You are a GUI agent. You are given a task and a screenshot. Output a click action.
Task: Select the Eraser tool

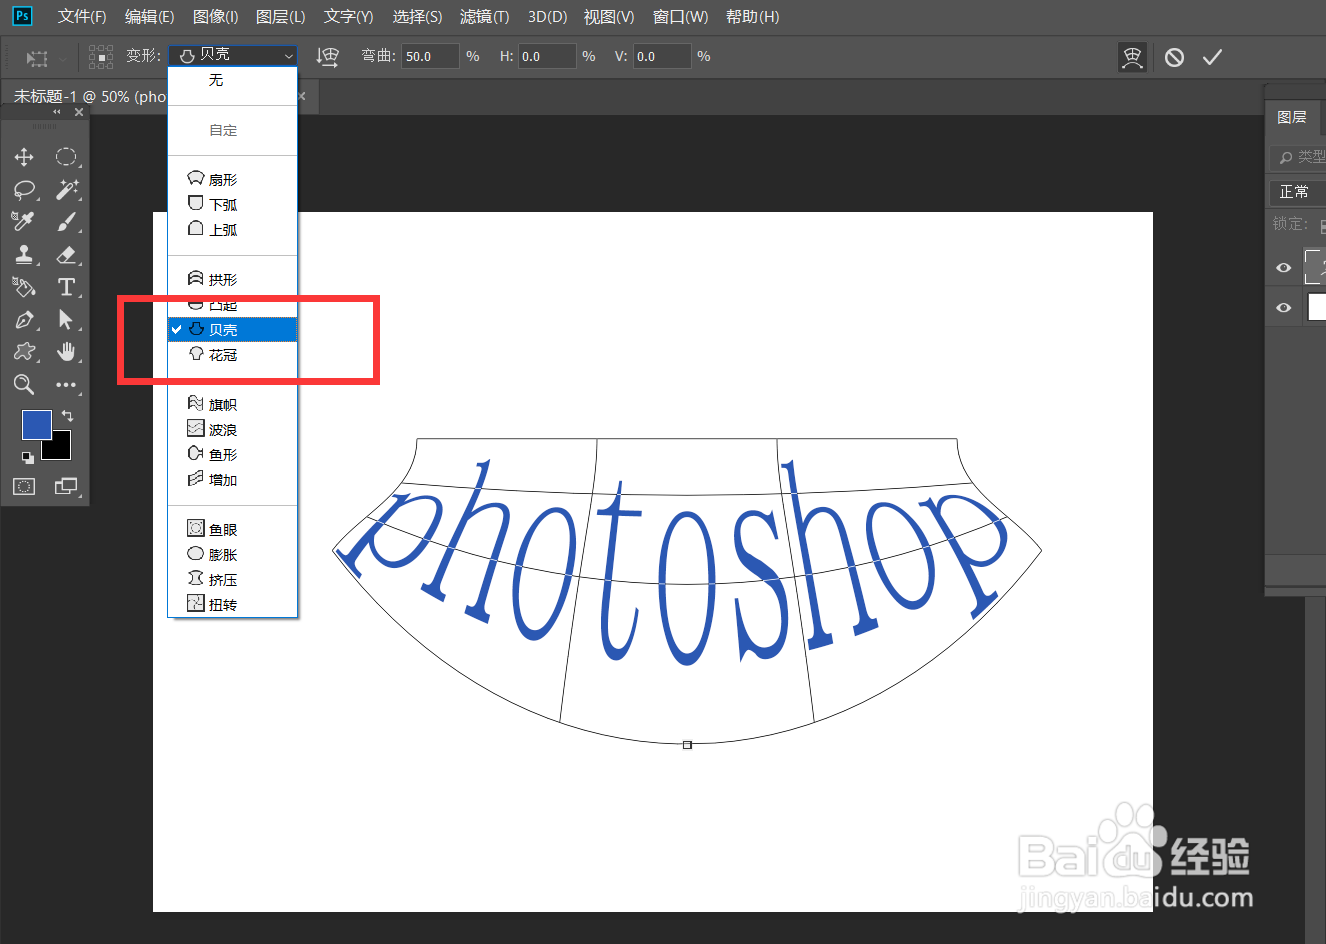pos(66,255)
